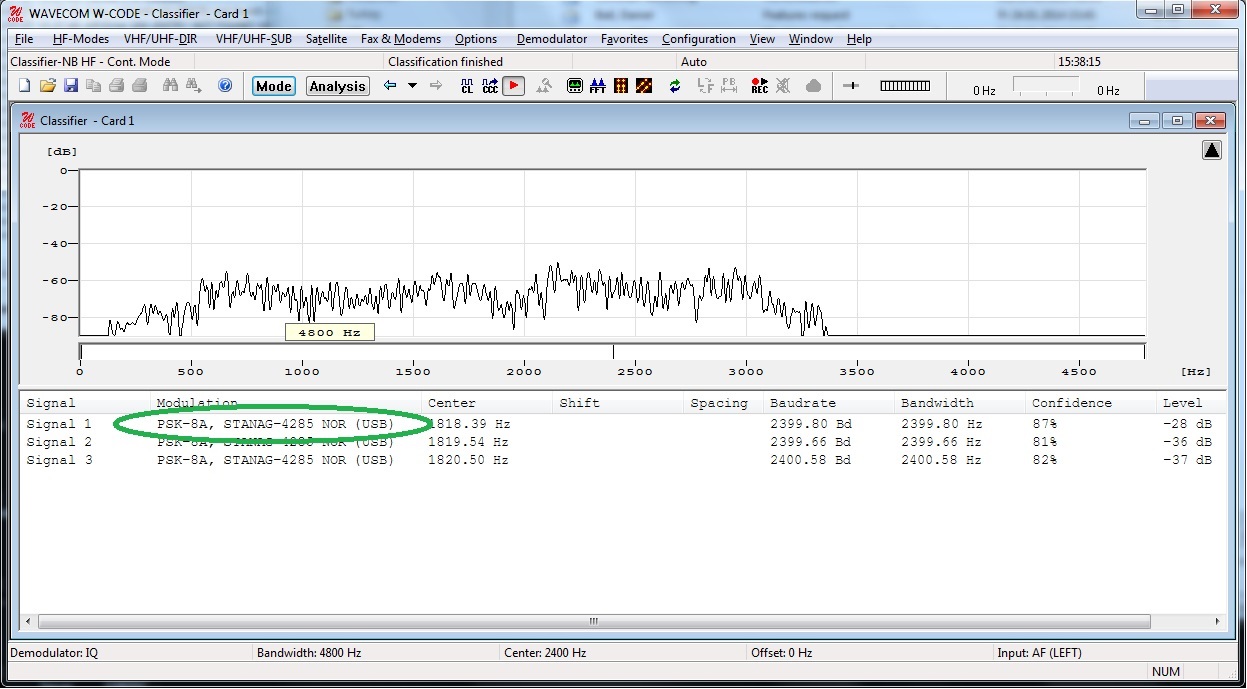Viewport: 1247px width, 689px height.
Task: Open the sonagram icon next to FFT
Action: tap(621, 86)
